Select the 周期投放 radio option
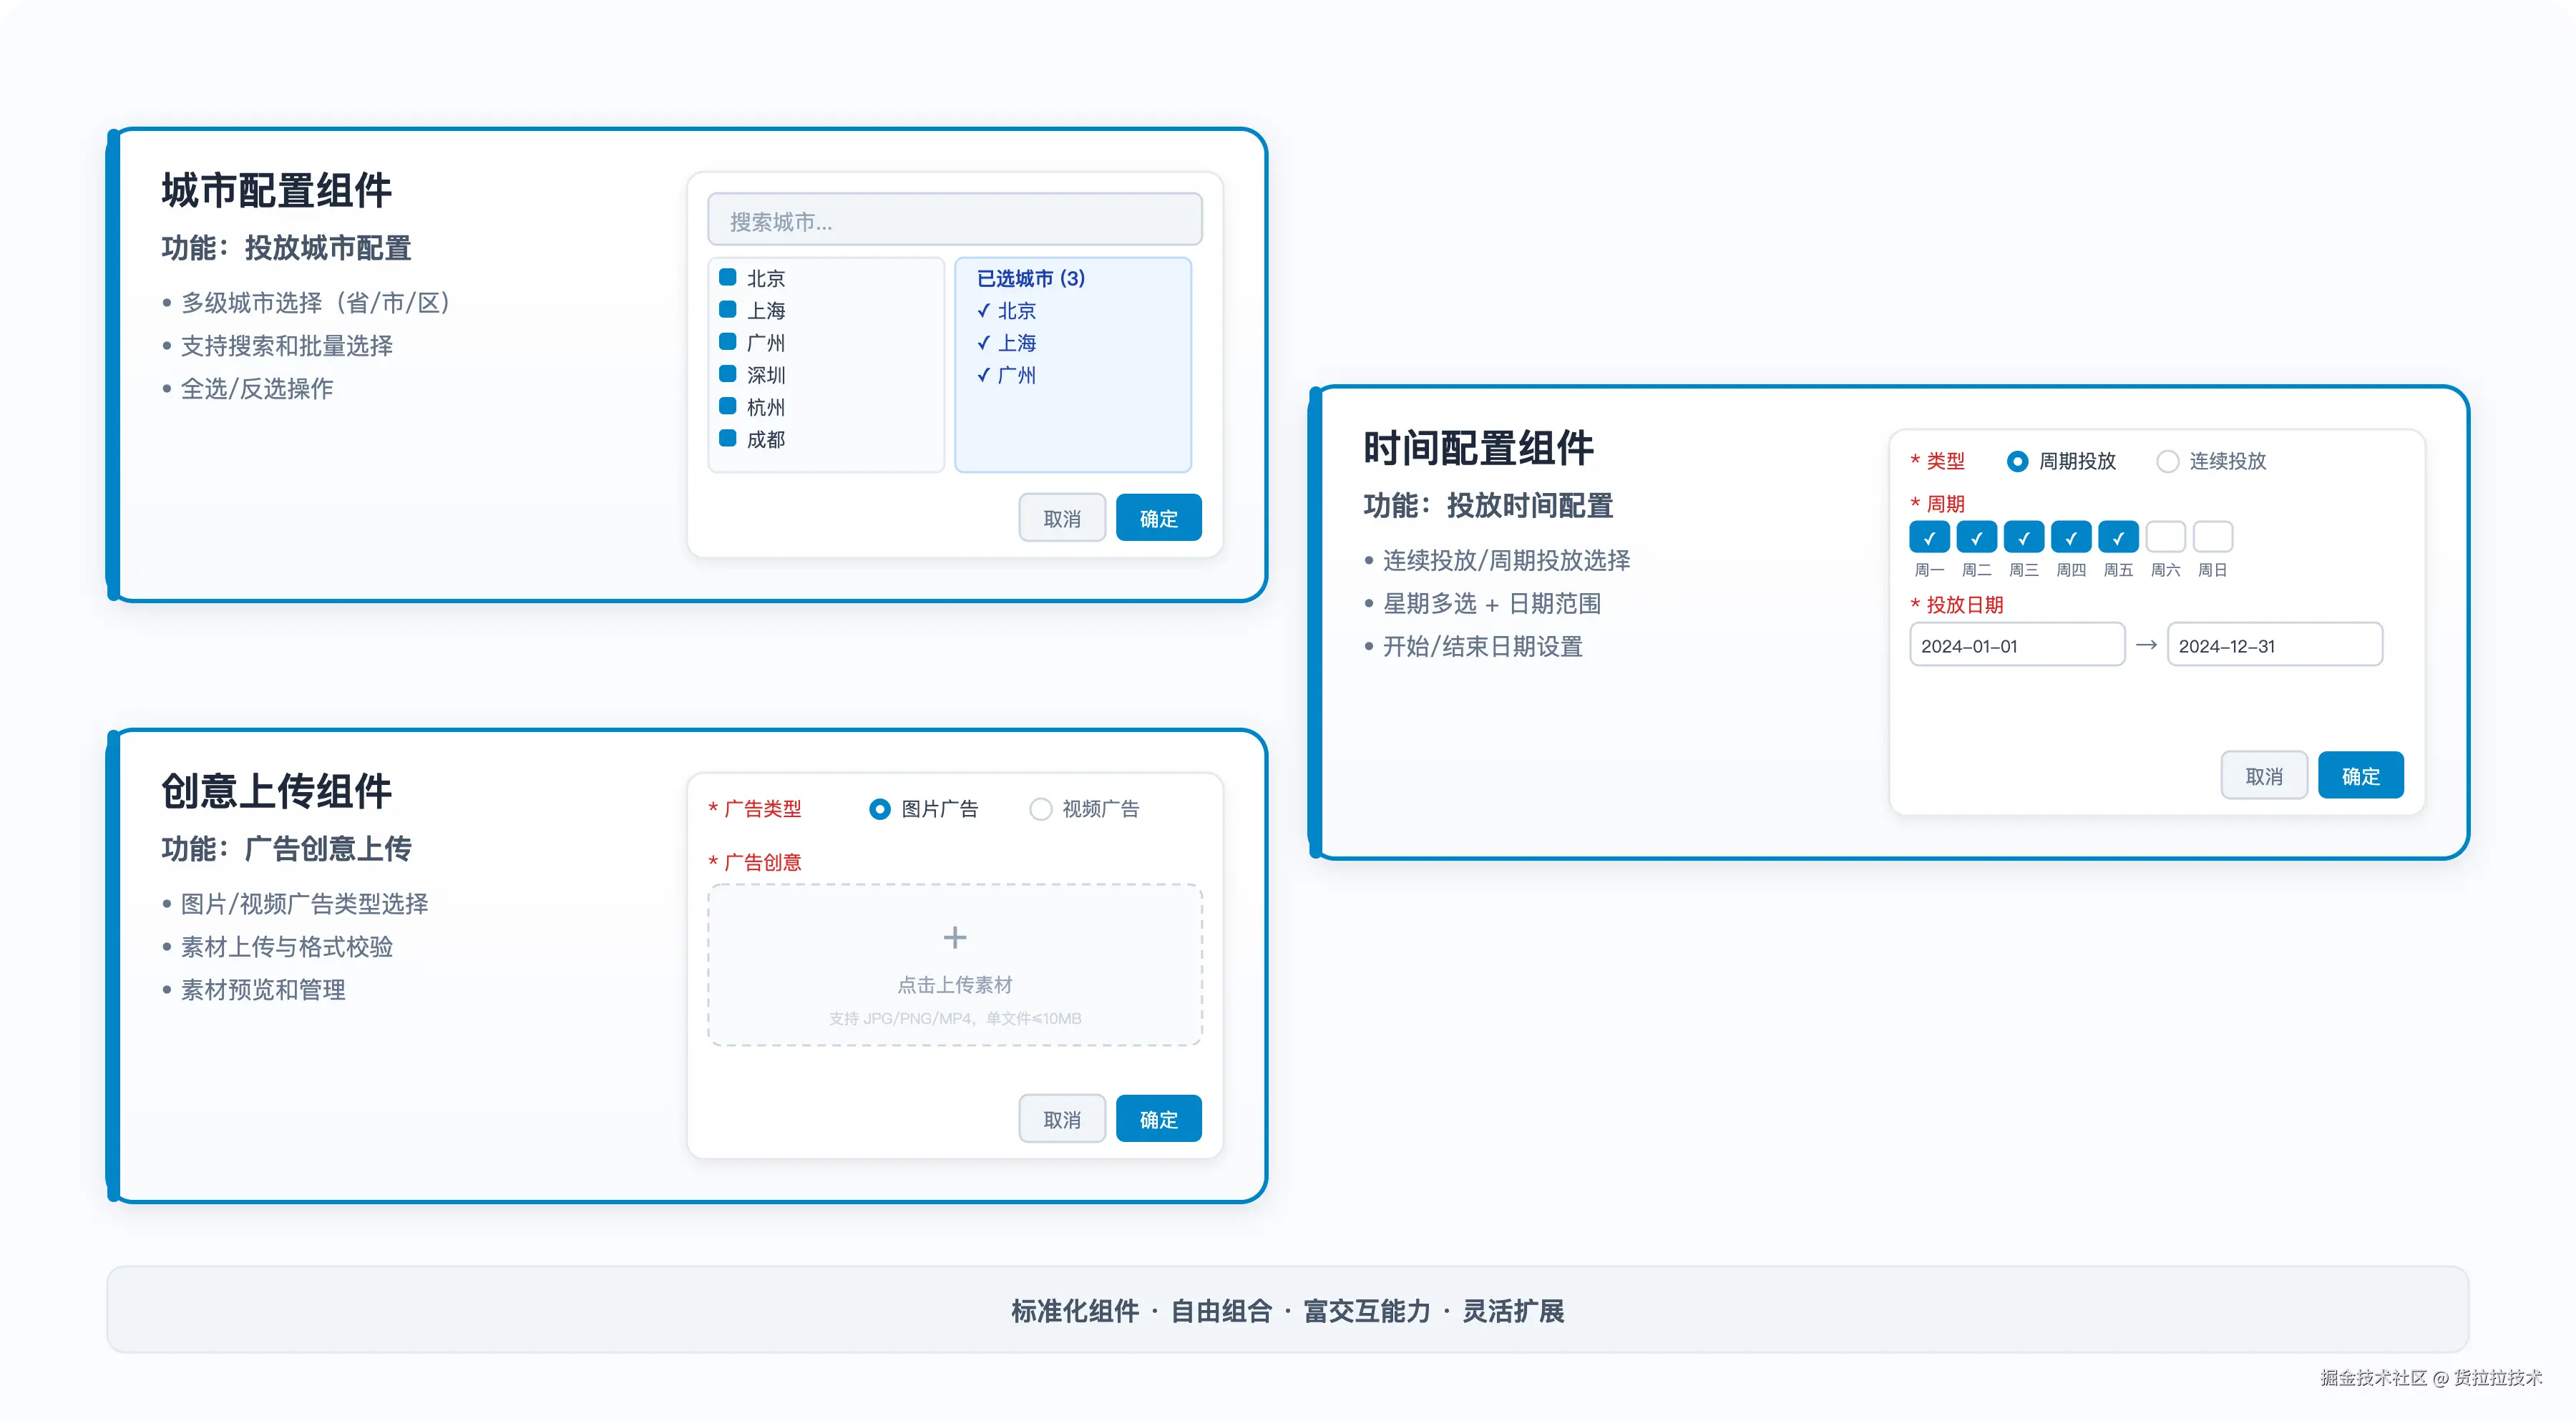Screen dimensions: 2576x1421 click(x=2017, y=461)
